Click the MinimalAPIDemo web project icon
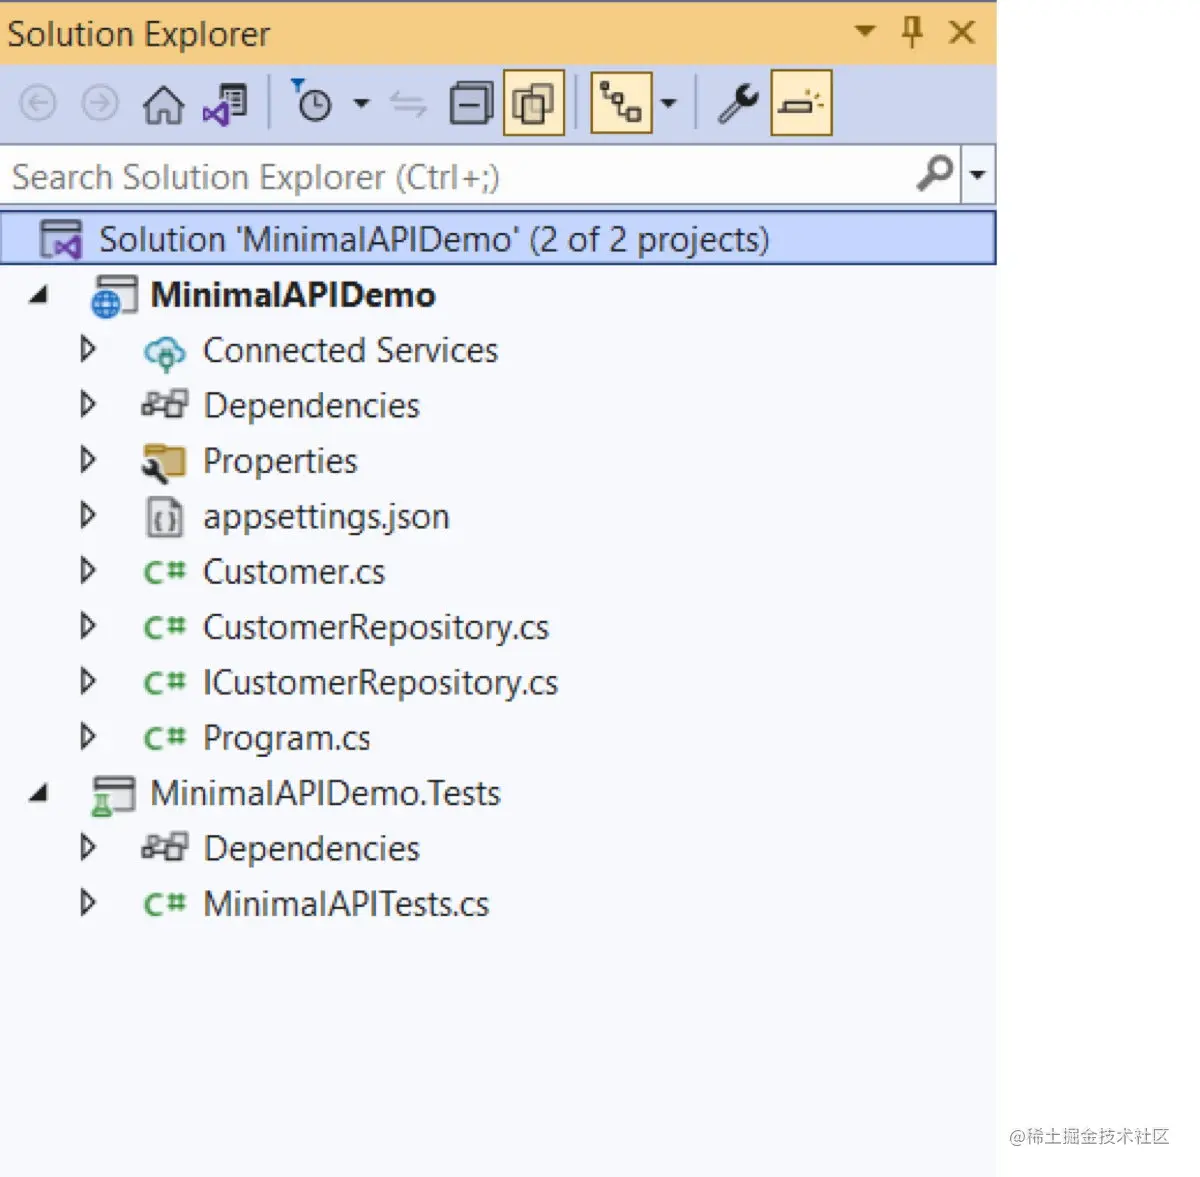This screenshot has width=1200, height=1177. tap(113, 296)
